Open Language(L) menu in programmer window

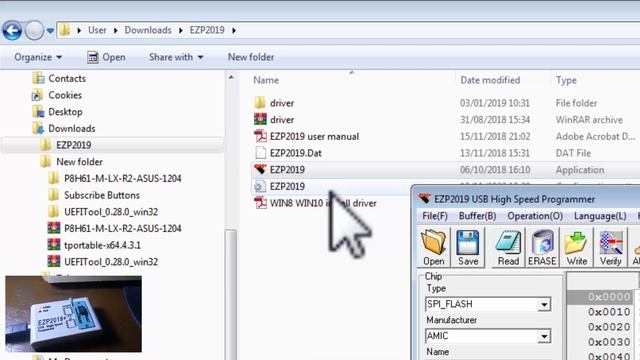pyautogui.click(x=600, y=216)
